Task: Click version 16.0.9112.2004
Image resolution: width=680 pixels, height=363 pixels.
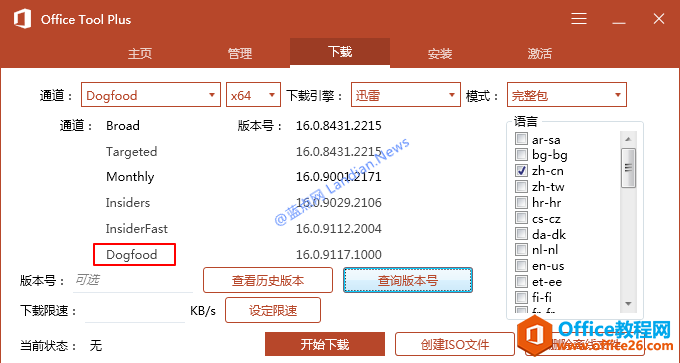Action: [339, 229]
